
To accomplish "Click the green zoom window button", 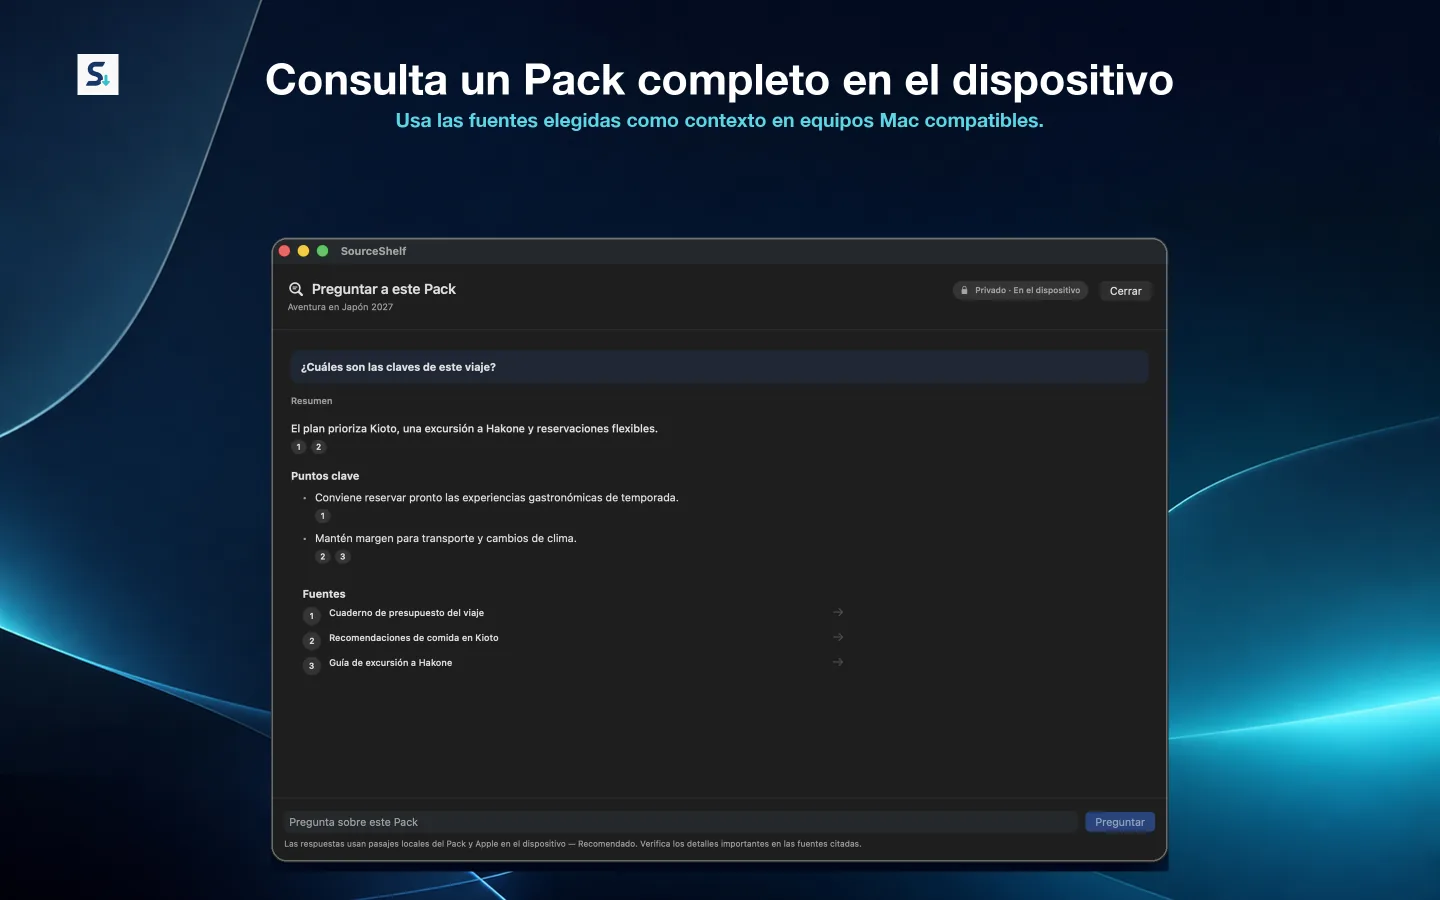I will click(322, 251).
